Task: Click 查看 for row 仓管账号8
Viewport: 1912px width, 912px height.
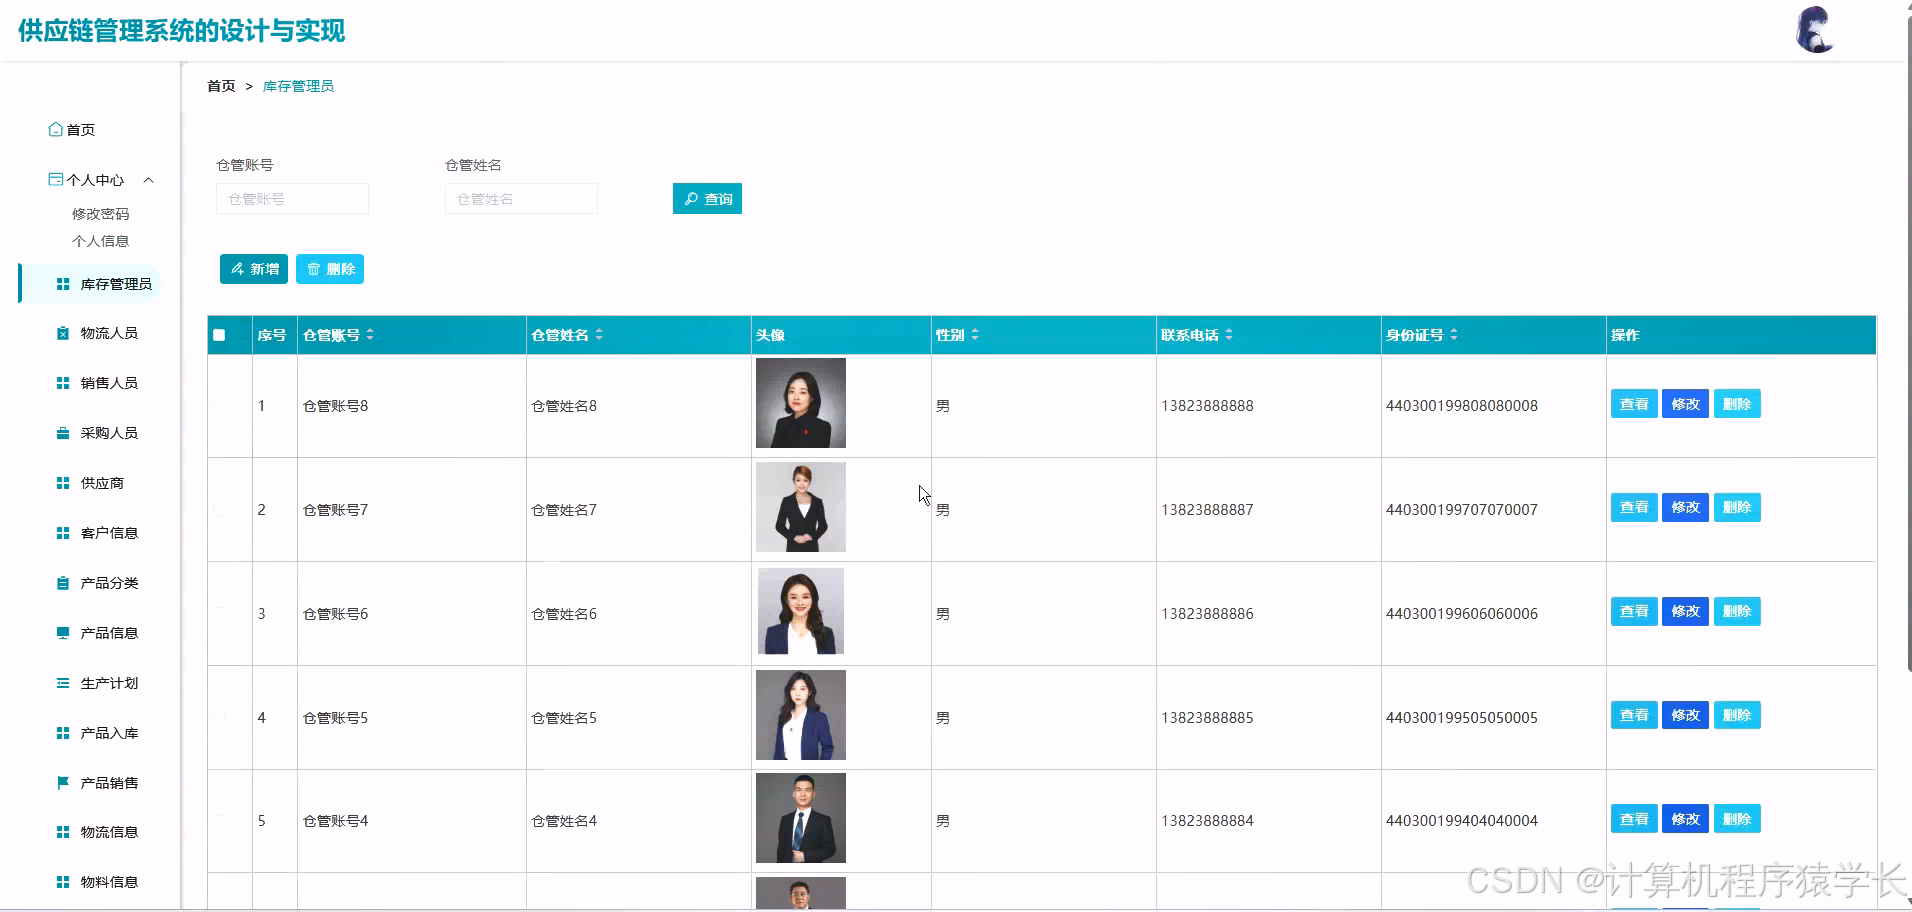Action: pos(1634,404)
